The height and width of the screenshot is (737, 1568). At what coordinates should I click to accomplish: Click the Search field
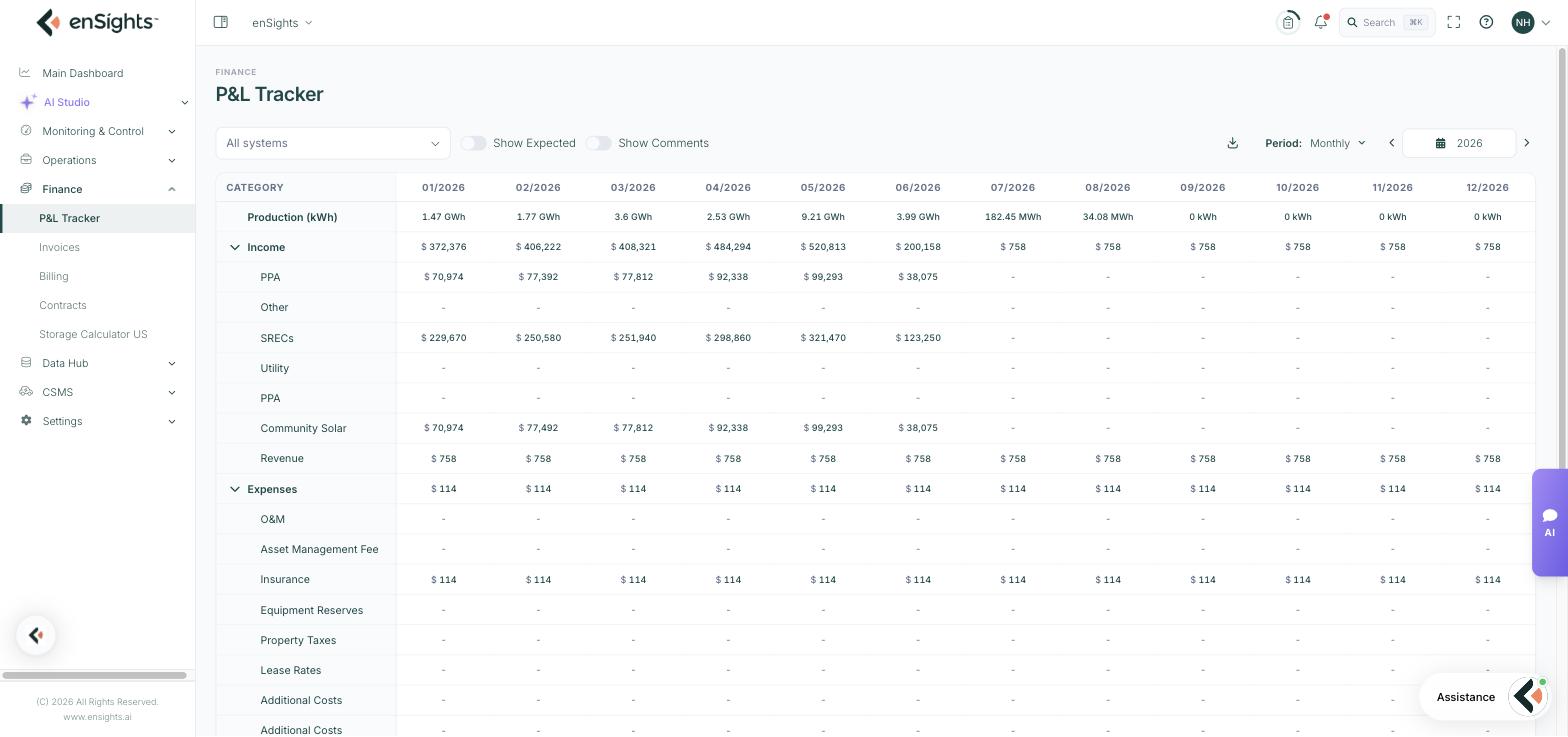pos(1387,22)
